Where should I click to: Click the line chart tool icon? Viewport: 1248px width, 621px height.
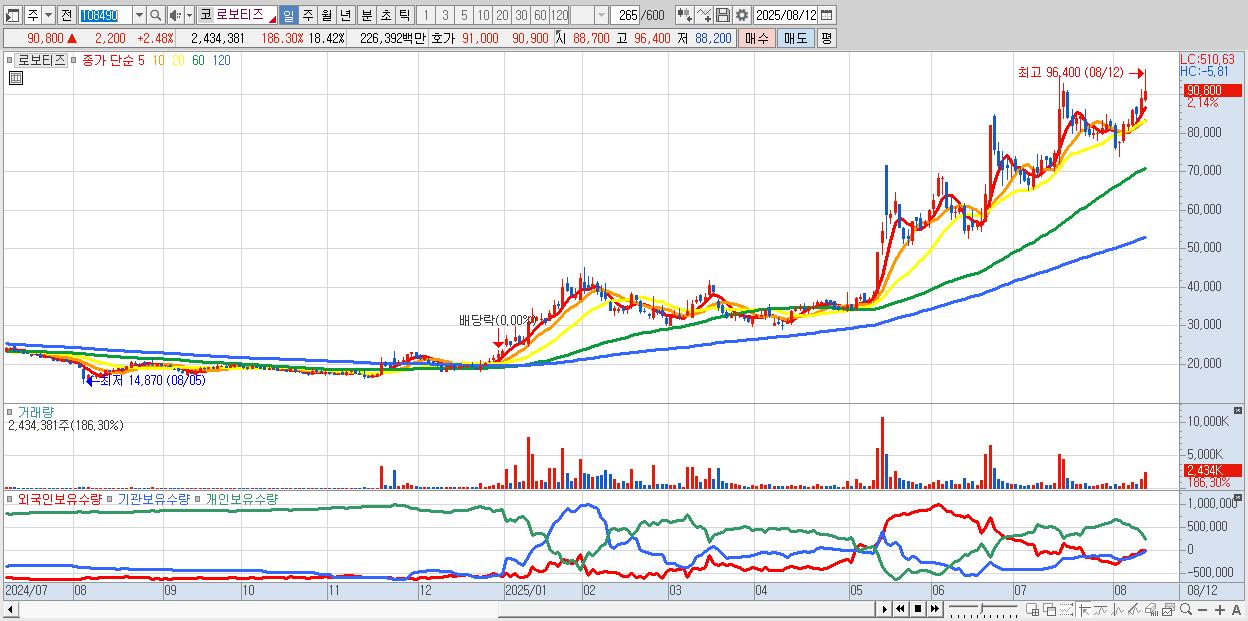(704, 15)
